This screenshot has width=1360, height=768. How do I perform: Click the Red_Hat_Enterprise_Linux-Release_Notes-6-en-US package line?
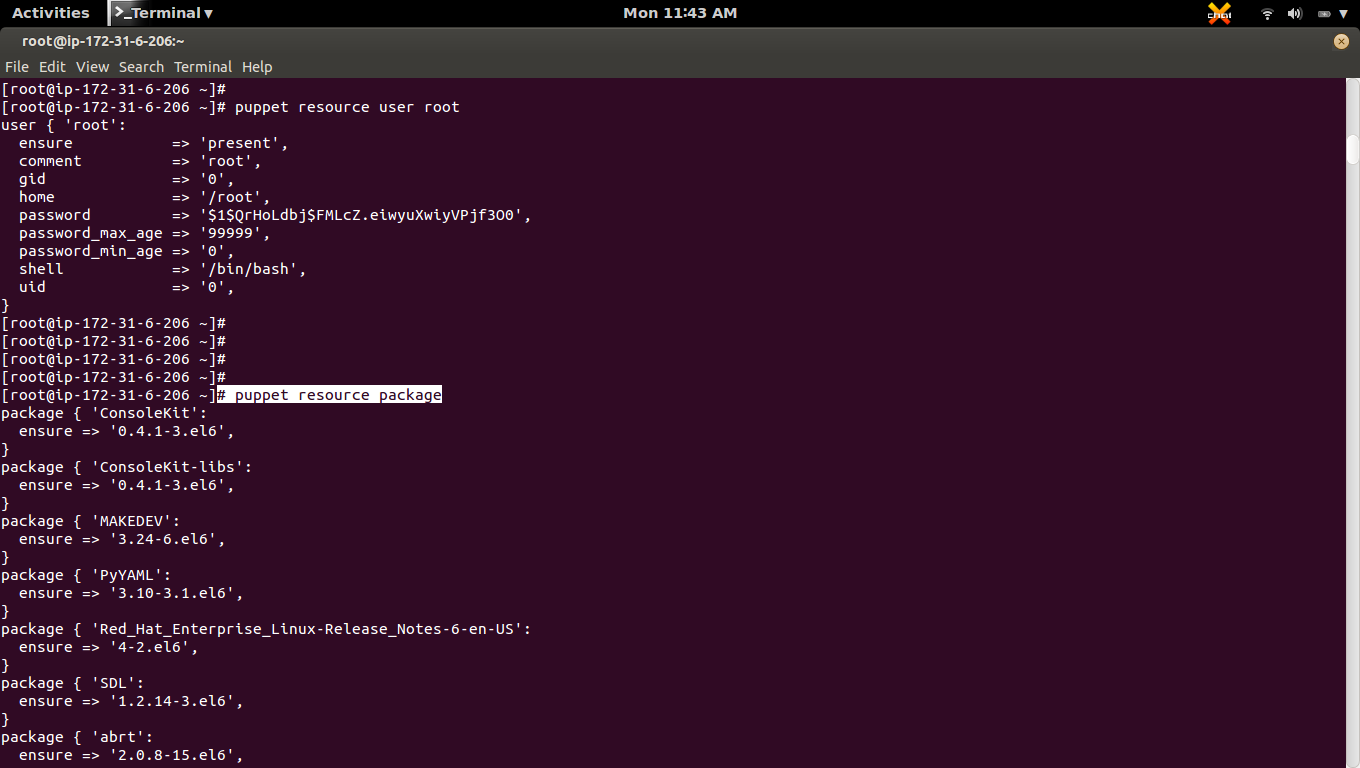[266, 629]
